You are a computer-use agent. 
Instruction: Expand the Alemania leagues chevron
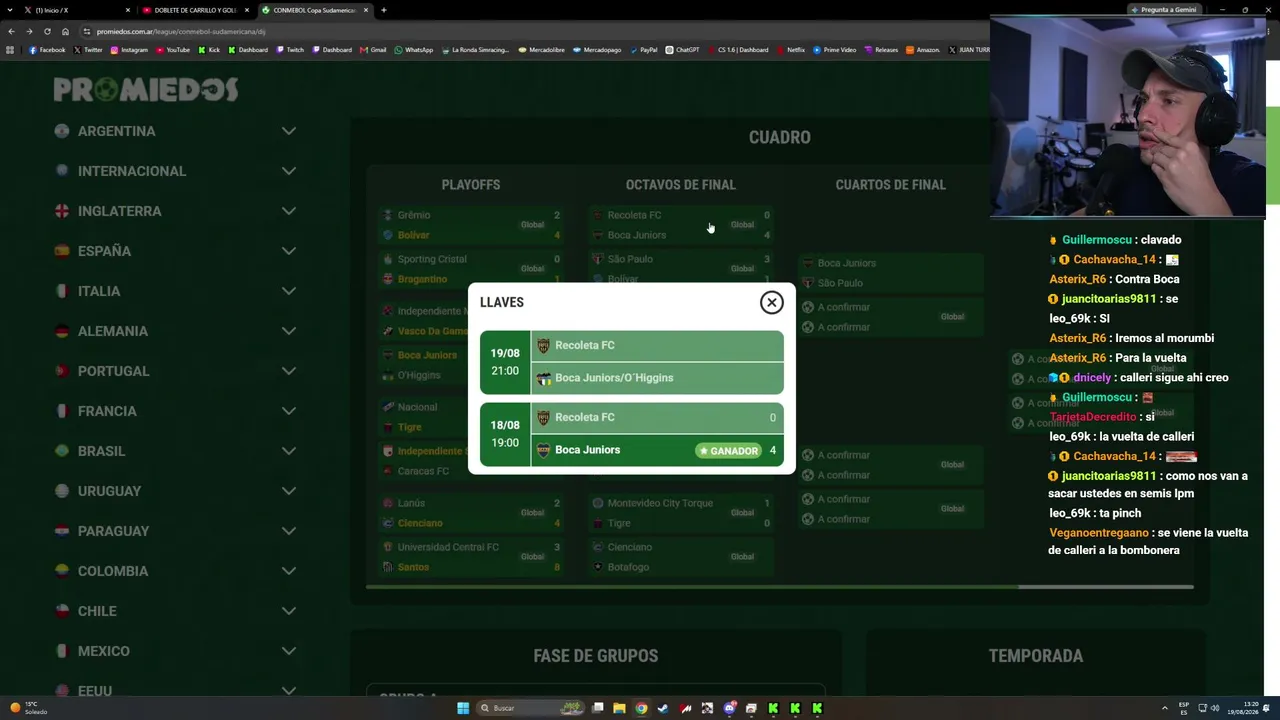[289, 331]
